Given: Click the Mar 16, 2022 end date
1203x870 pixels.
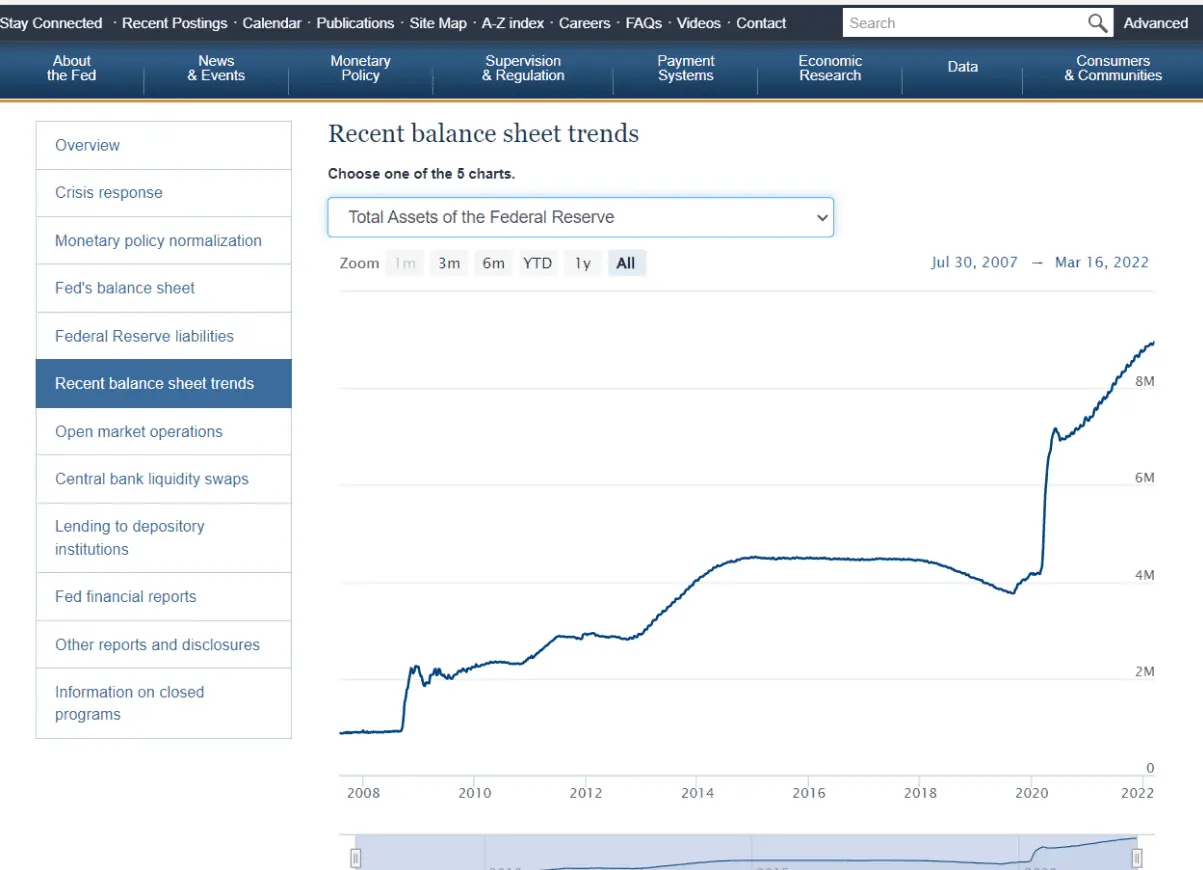Looking at the screenshot, I should click(1101, 262).
